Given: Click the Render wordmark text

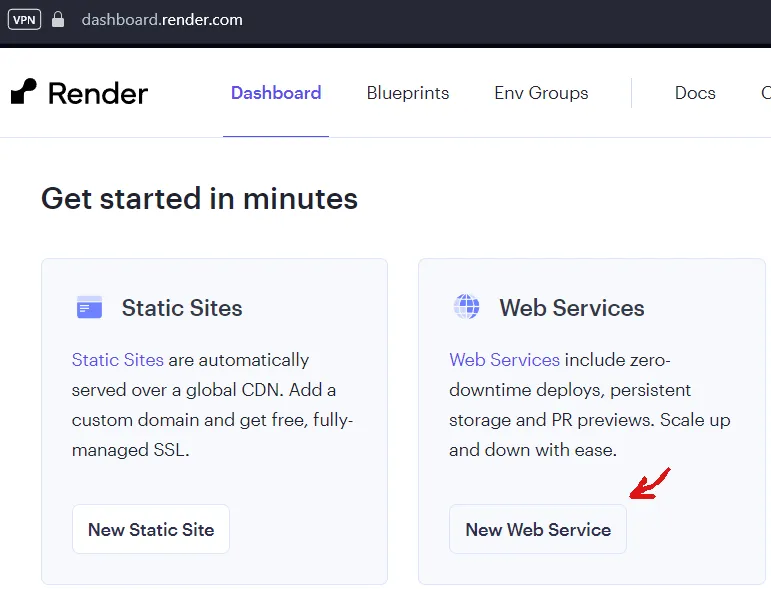Looking at the screenshot, I should pyautogui.click(x=98, y=93).
